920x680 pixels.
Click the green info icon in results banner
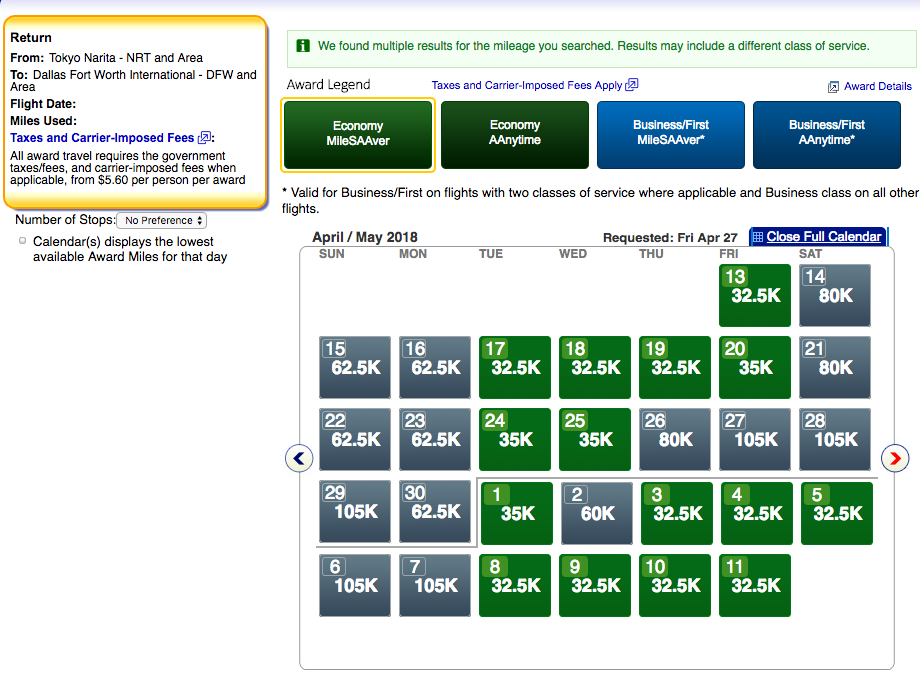coord(302,46)
